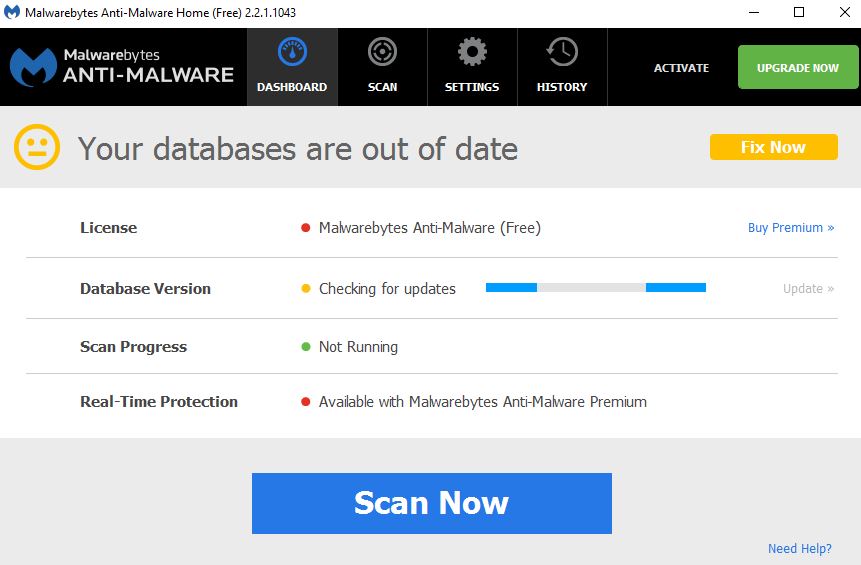
Task: Click the ACTIVATE button
Action: click(x=681, y=68)
